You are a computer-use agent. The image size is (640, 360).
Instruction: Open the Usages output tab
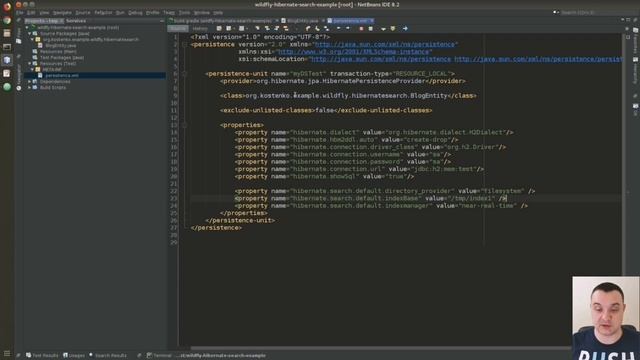[x=74, y=356]
